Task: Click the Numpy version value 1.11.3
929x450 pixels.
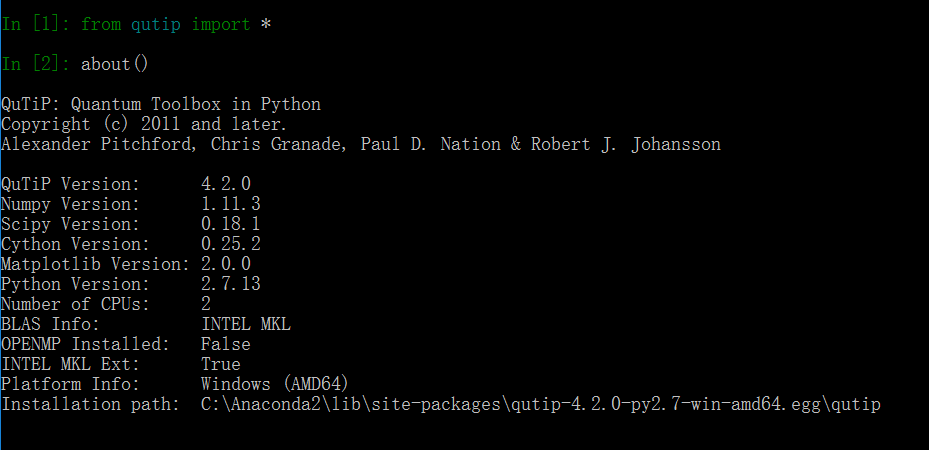Action: 231,204
